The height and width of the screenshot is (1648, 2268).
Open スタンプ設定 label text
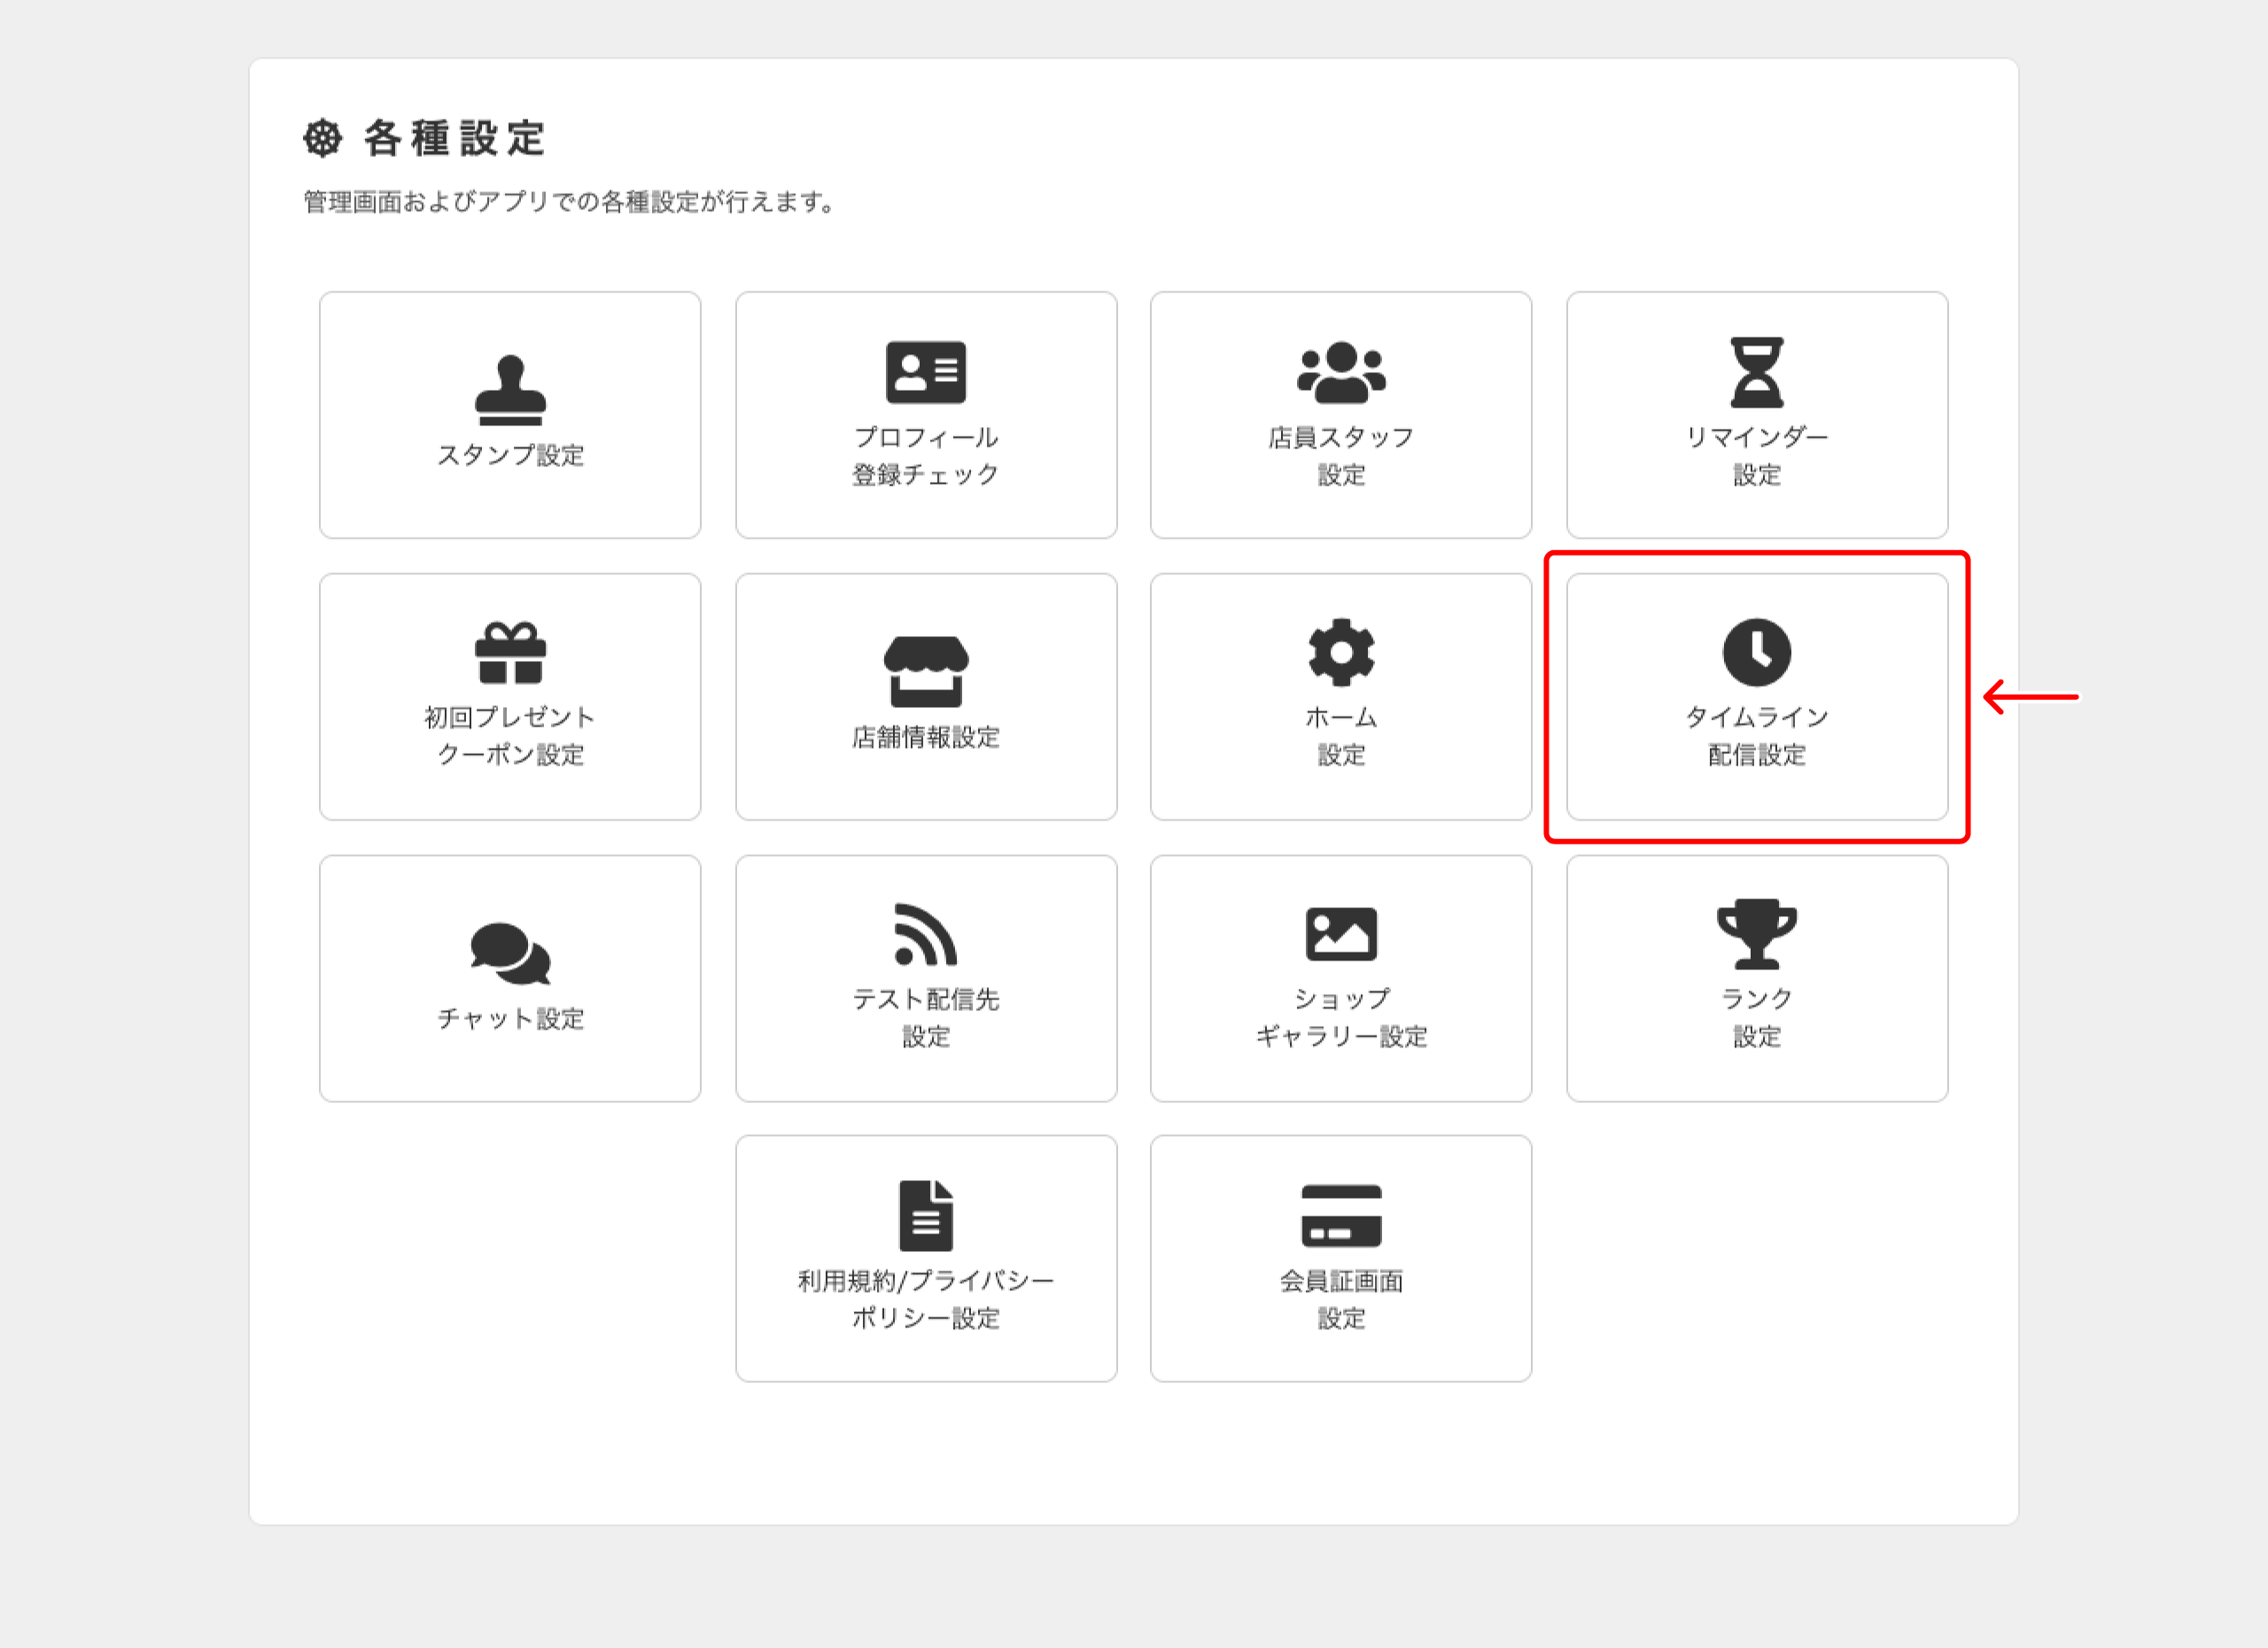(510, 455)
